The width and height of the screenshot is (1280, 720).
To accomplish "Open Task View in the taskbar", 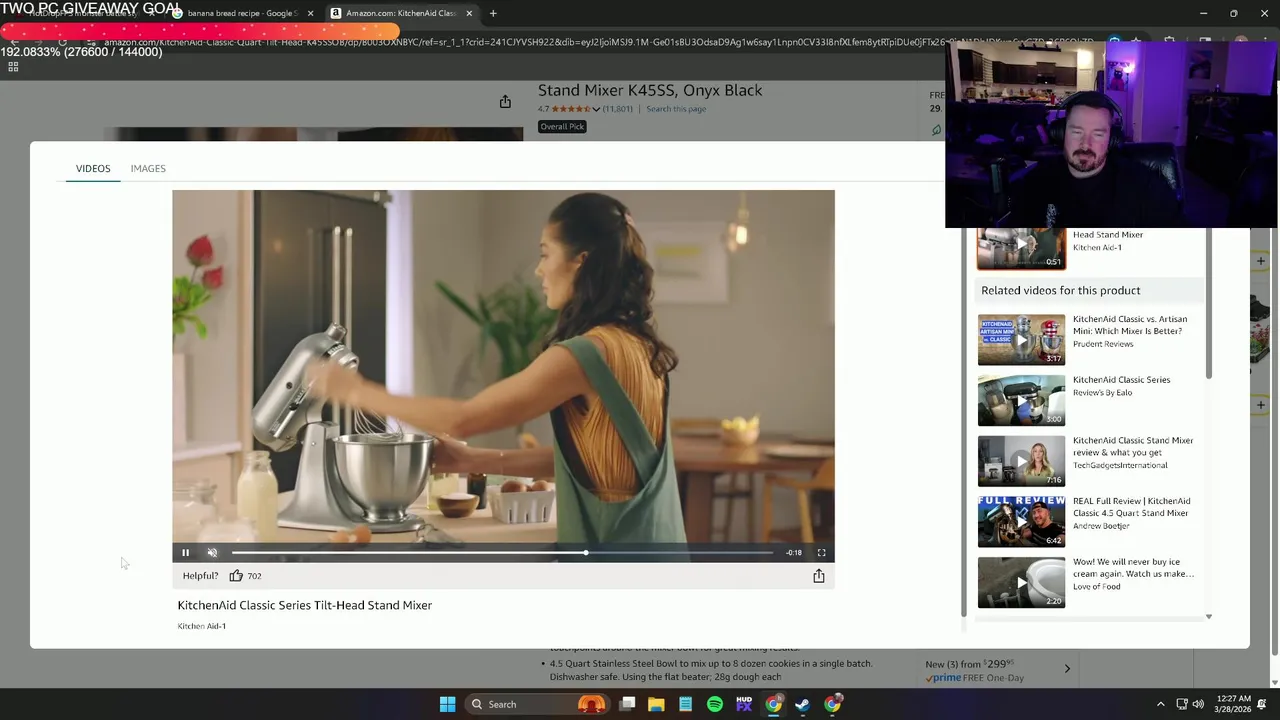I will point(627,704).
